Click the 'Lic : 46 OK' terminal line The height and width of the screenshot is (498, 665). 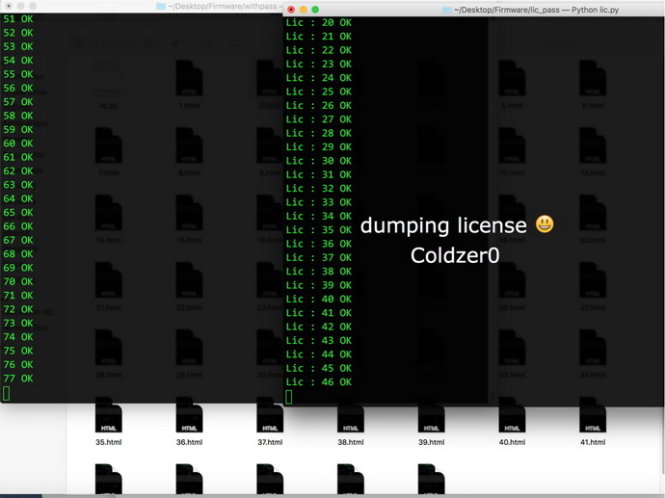point(319,382)
